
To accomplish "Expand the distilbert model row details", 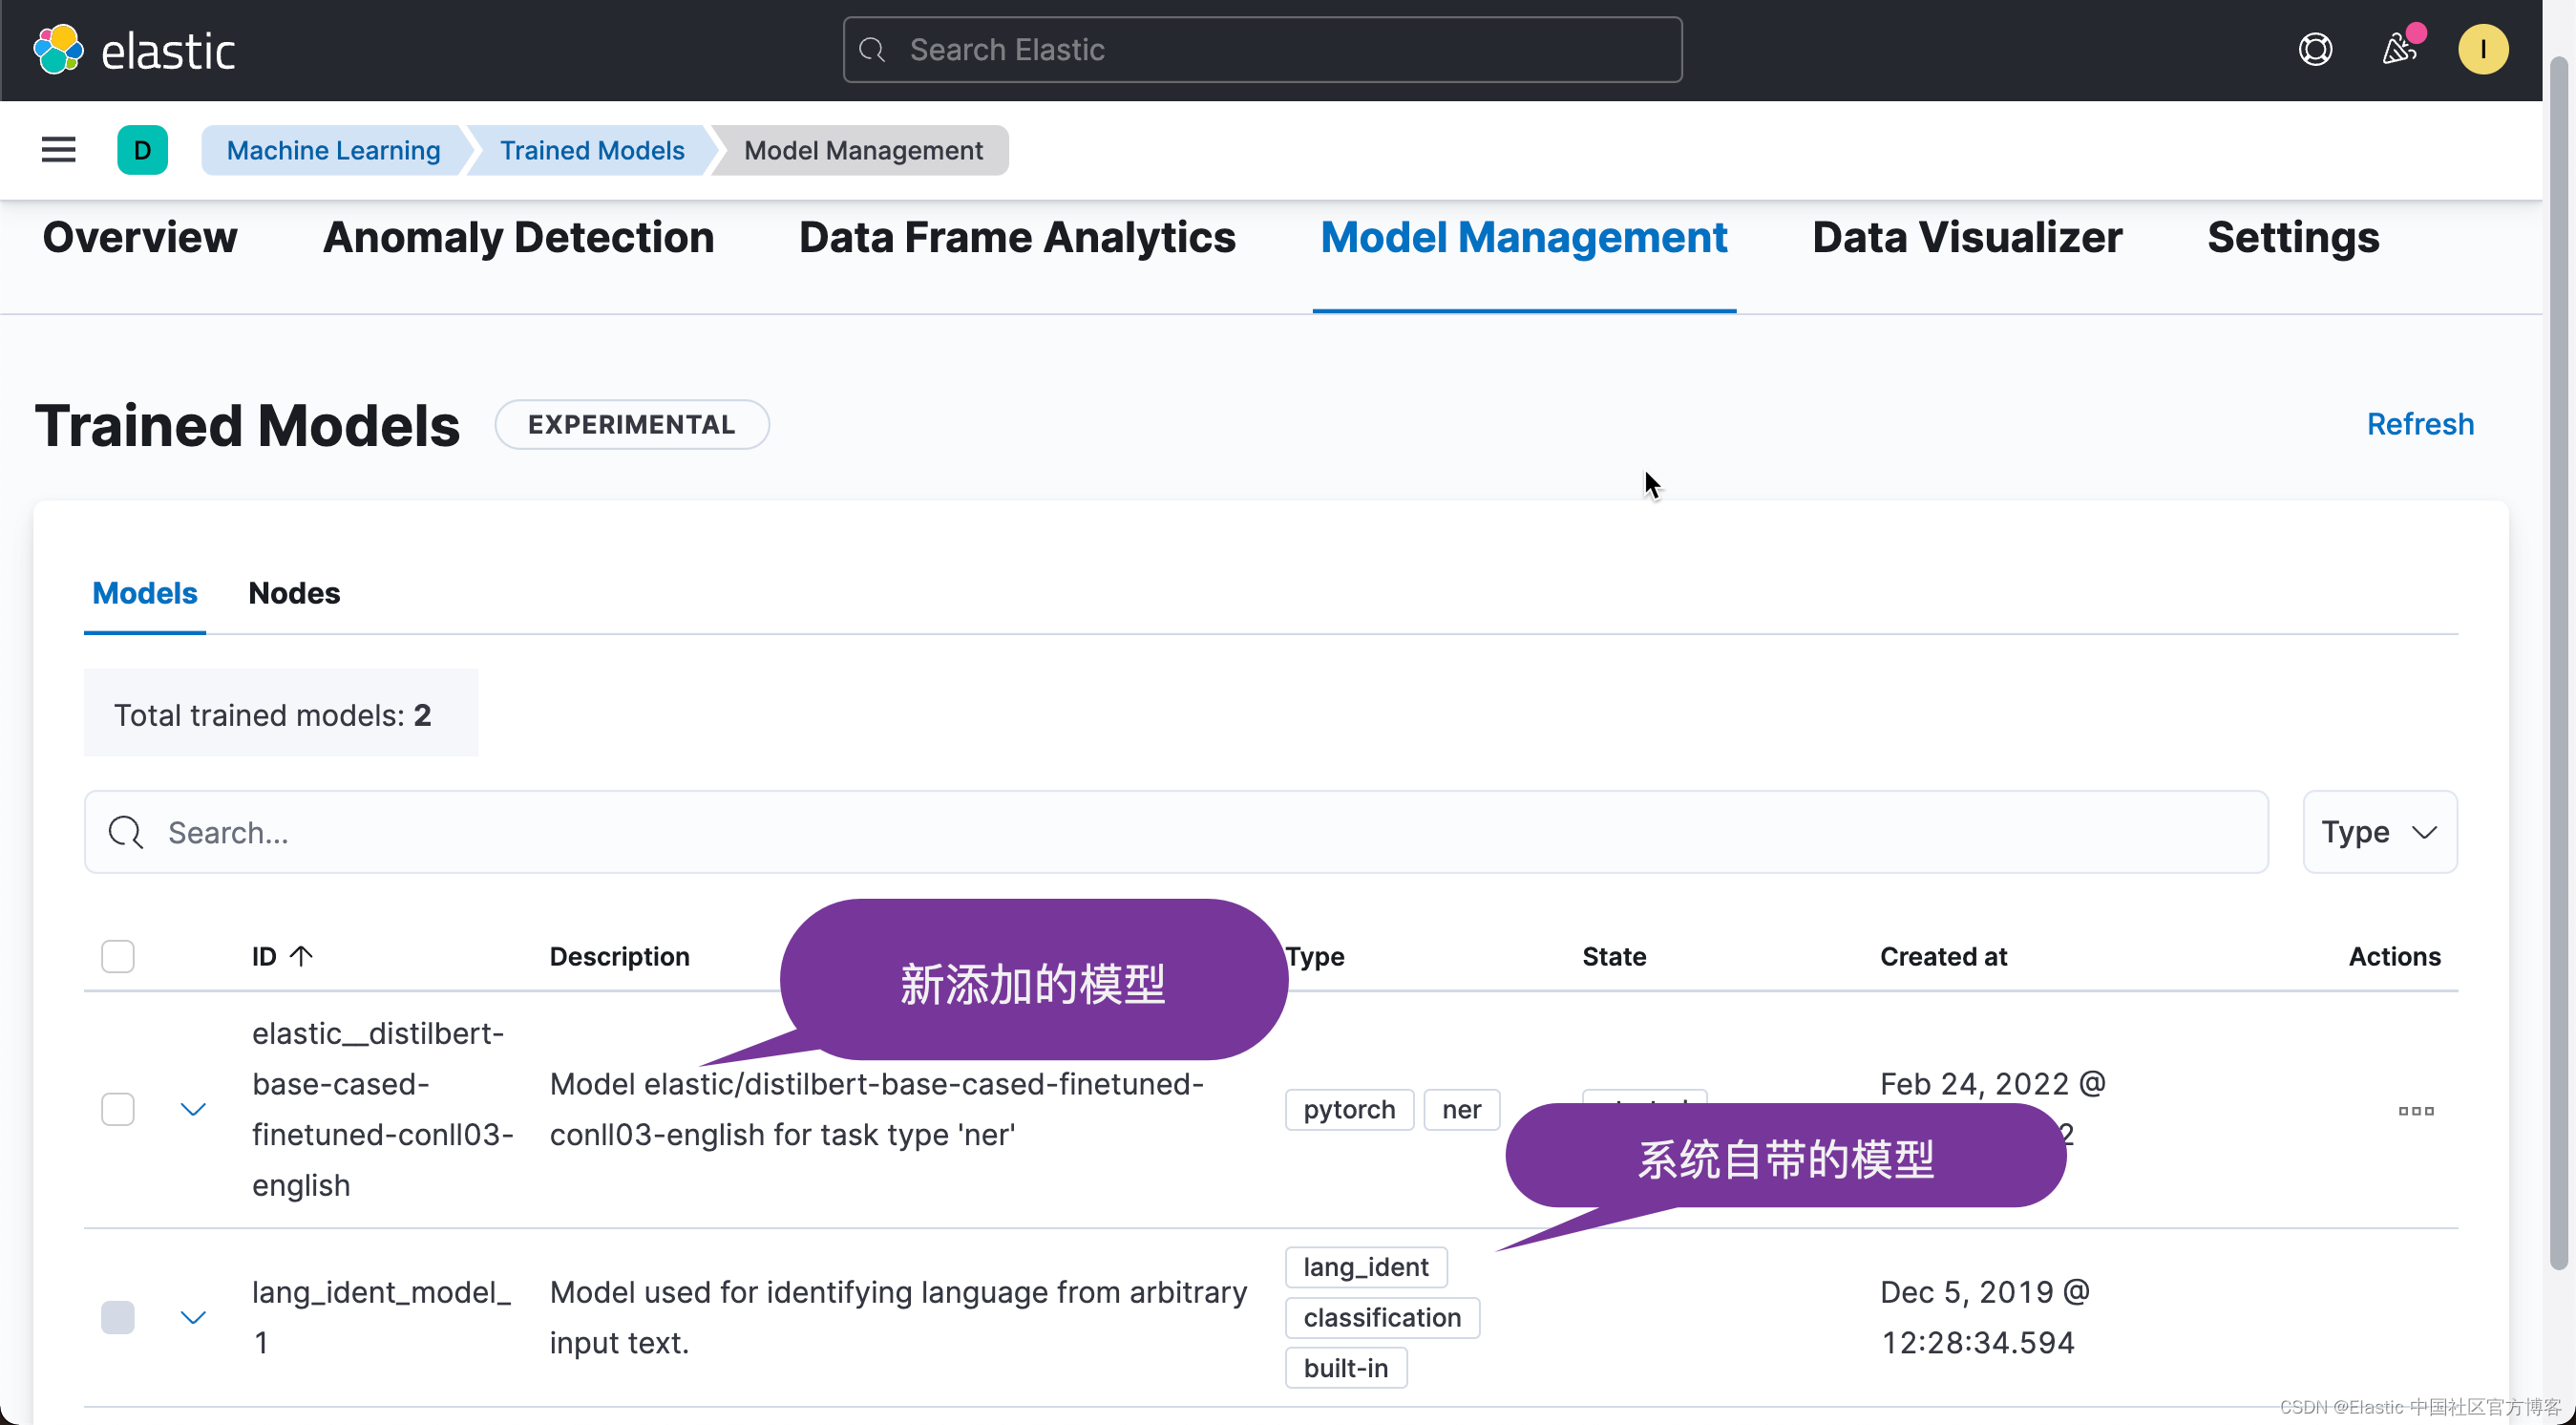I will (193, 1109).
